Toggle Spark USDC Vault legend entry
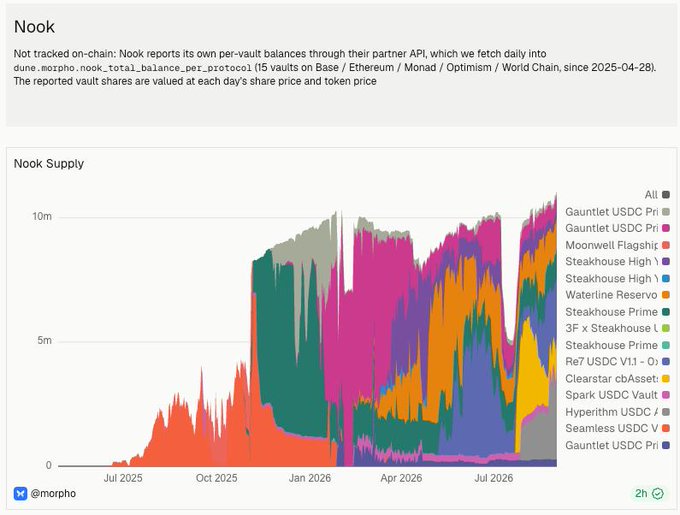Viewport: 680px width, 515px height. (617, 395)
